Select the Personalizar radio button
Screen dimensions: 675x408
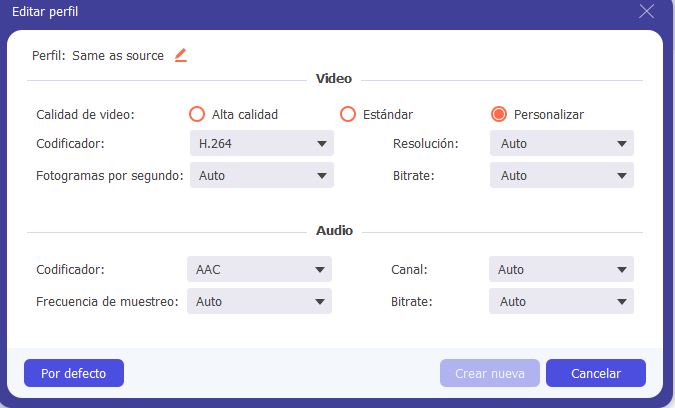pyautogui.click(x=499, y=114)
